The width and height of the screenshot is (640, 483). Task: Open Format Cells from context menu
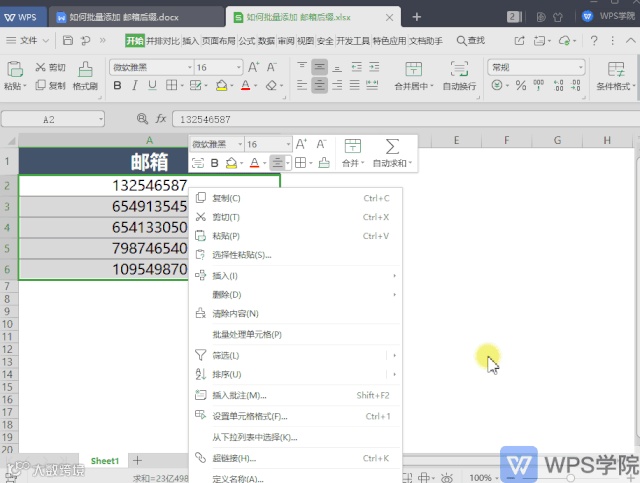point(295,416)
